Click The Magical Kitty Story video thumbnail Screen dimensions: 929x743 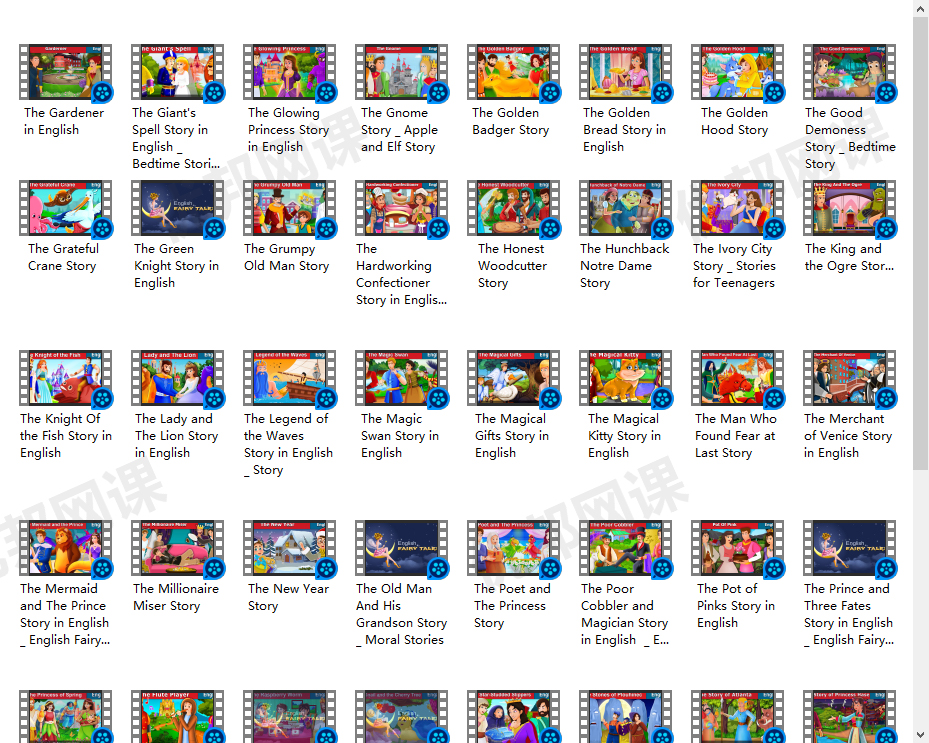coord(625,378)
